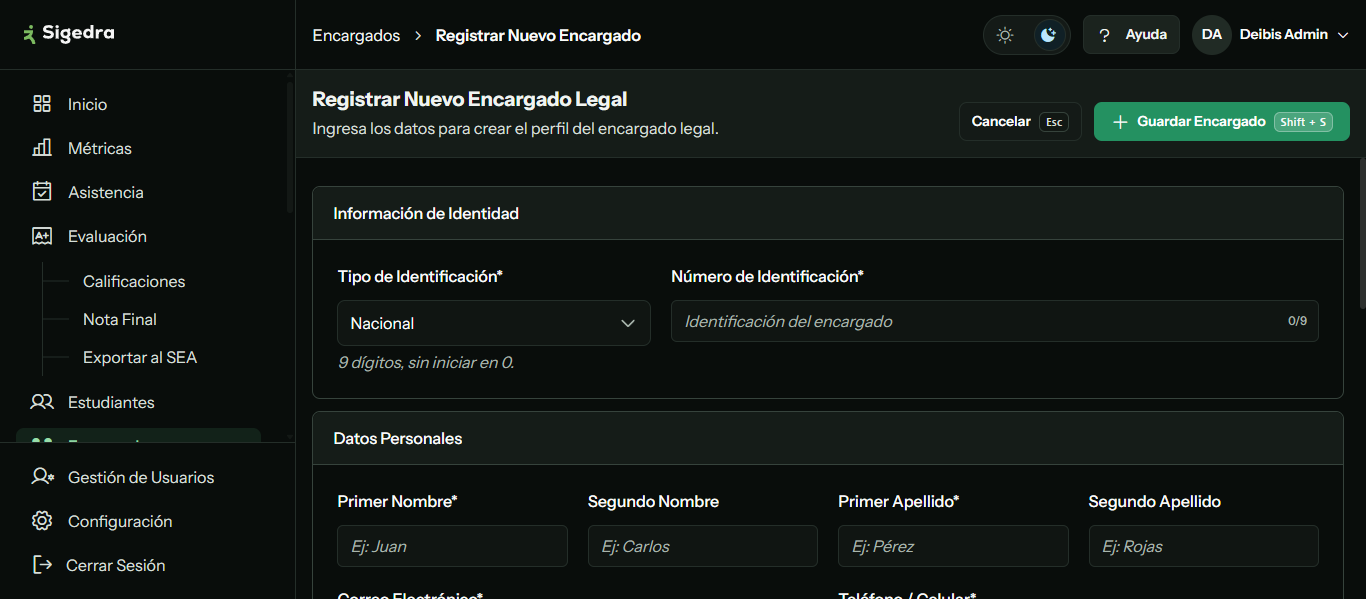Navigate to Encargados breadcrumb link
The width and height of the screenshot is (1366, 599).
coord(356,35)
